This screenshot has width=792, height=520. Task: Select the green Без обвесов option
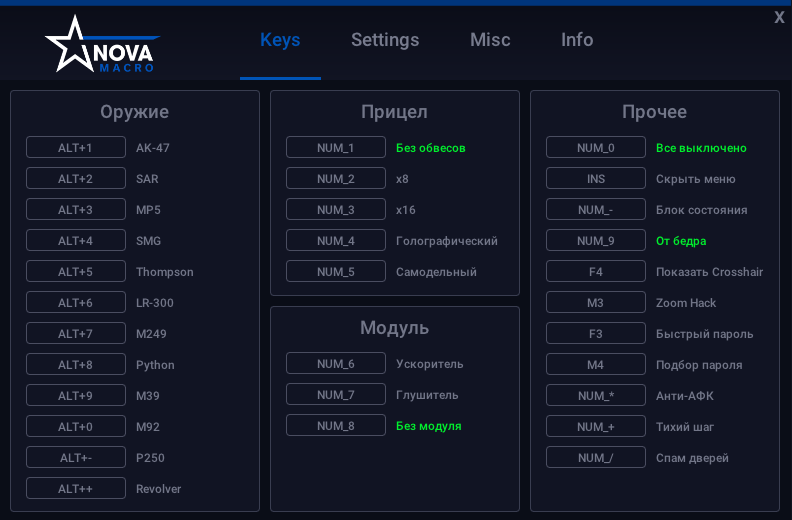(x=431, y=148)
